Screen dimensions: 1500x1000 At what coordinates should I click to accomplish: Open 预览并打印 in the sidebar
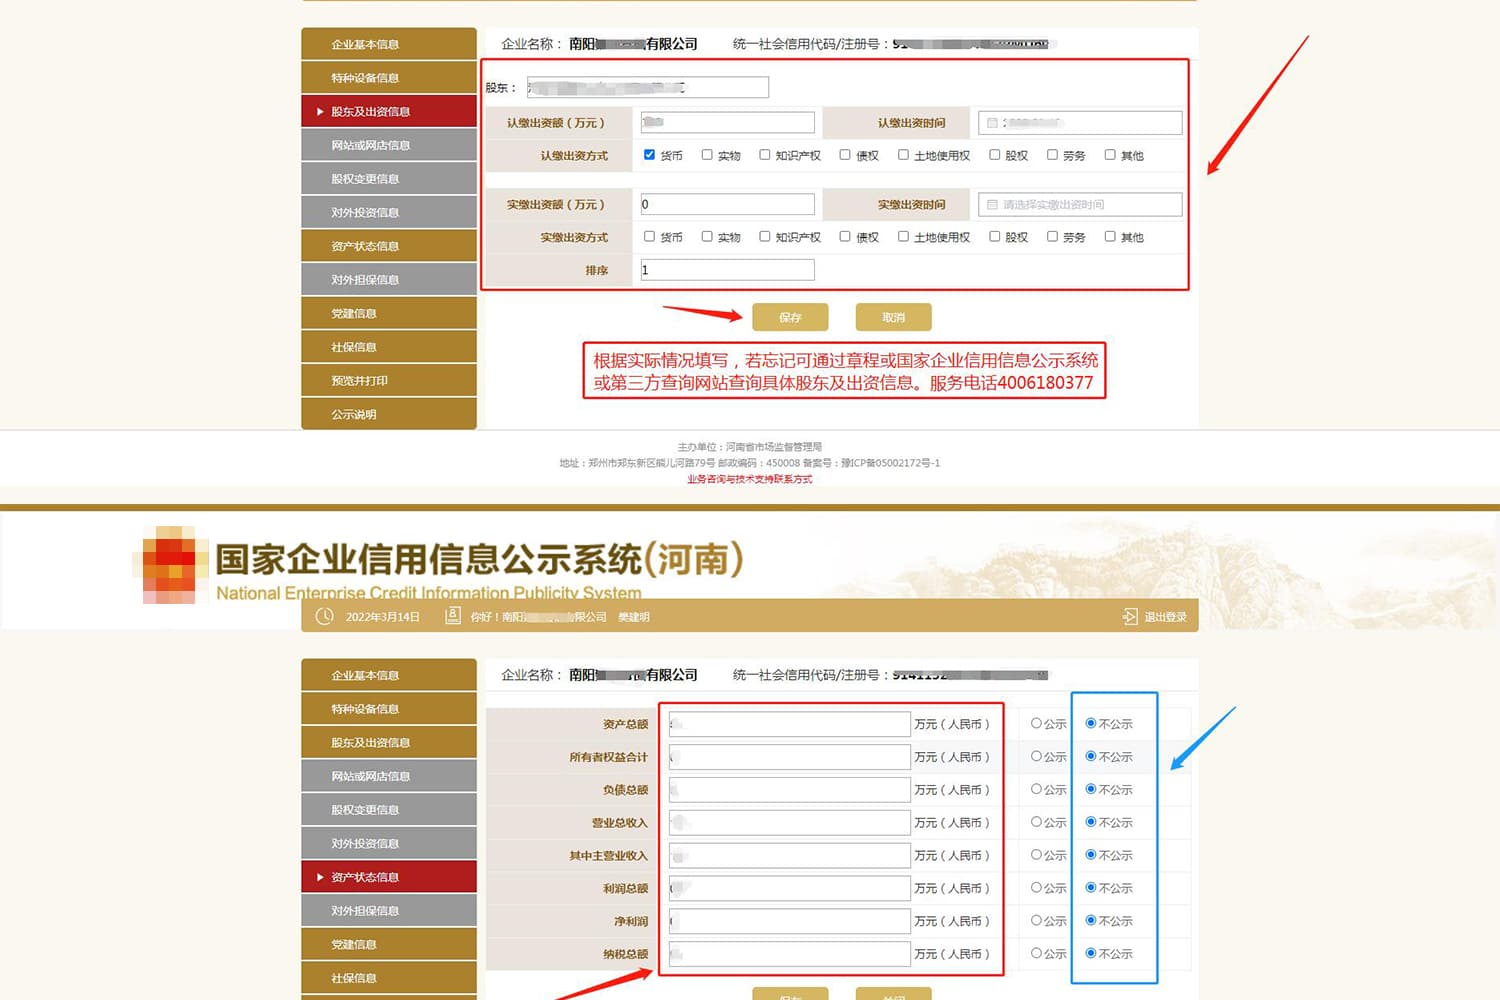(x=389, y=381)
